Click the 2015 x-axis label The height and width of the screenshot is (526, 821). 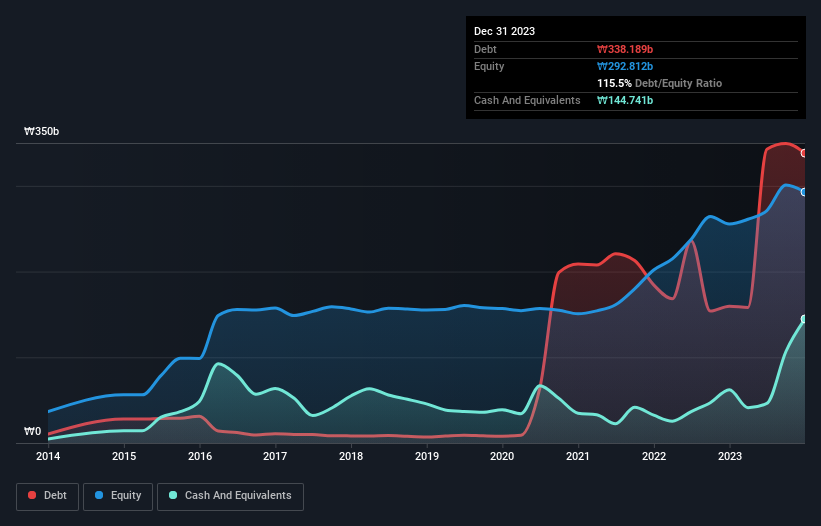[124, 456]
